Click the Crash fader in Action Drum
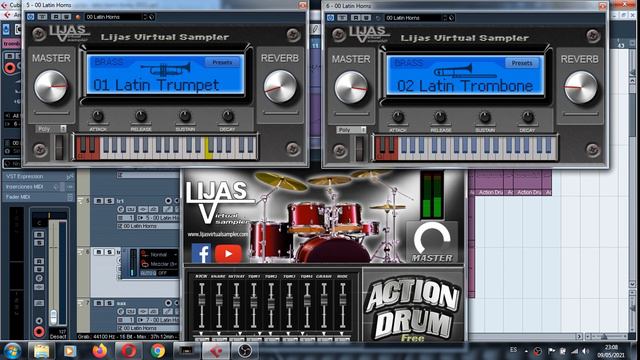 pos(324,300)
